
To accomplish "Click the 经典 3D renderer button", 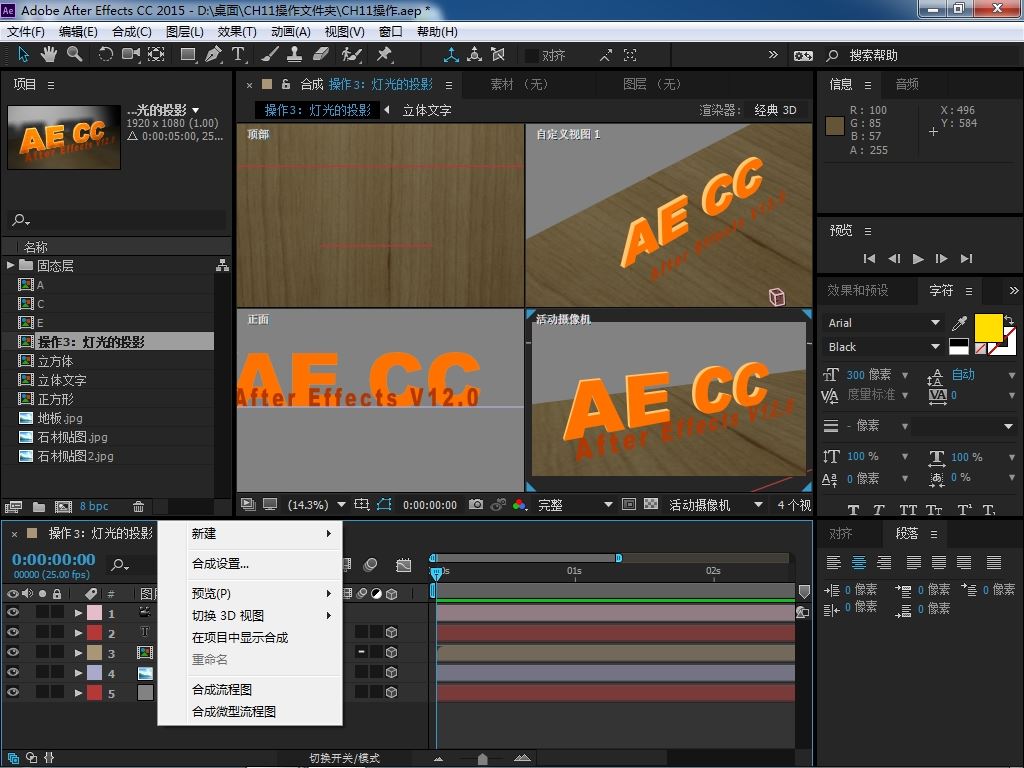I will coord(775,110).
